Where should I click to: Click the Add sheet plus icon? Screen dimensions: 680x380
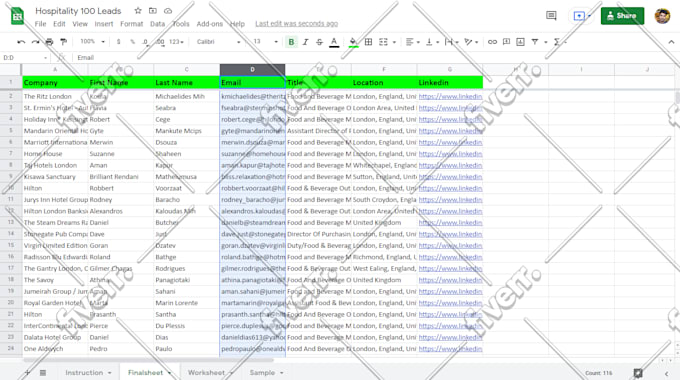(x=27, y=373)
